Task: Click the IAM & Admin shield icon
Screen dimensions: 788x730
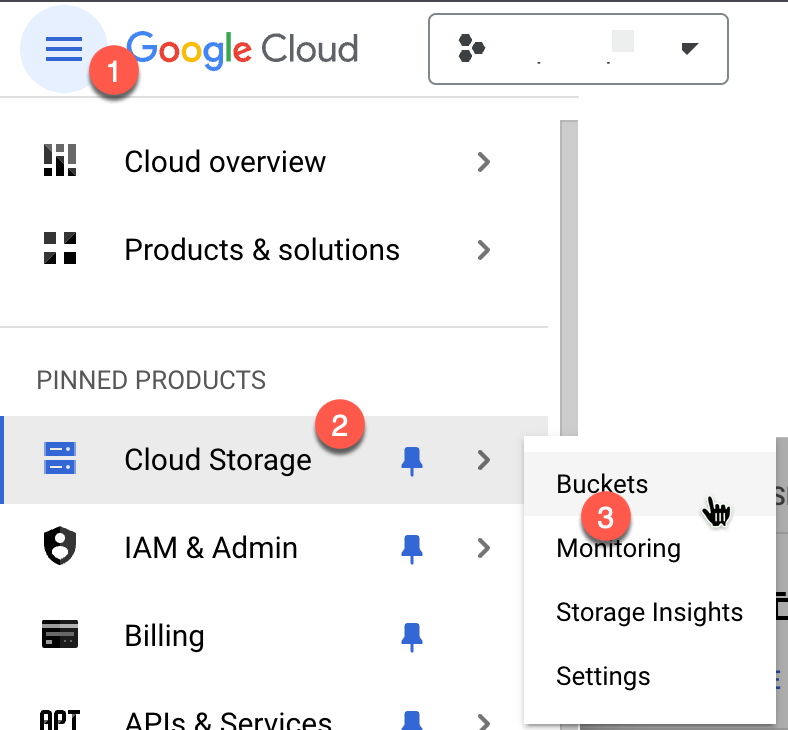Action: pos(60,547)
